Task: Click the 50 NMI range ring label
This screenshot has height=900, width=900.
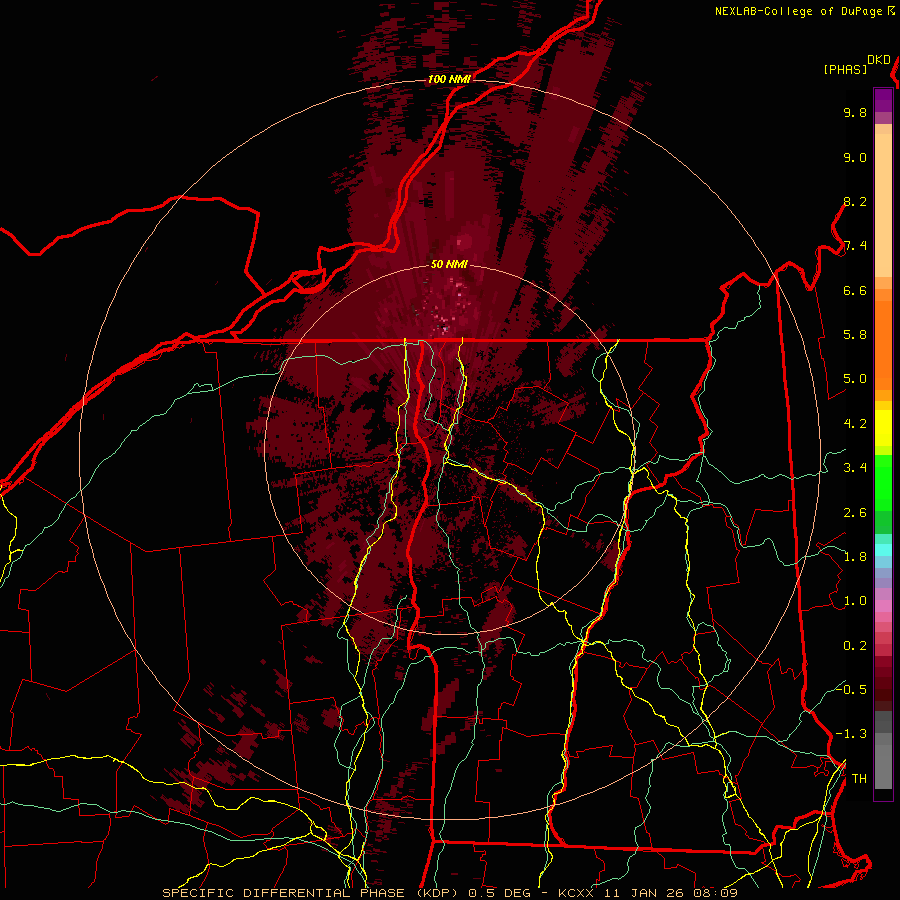Action: 449,264
